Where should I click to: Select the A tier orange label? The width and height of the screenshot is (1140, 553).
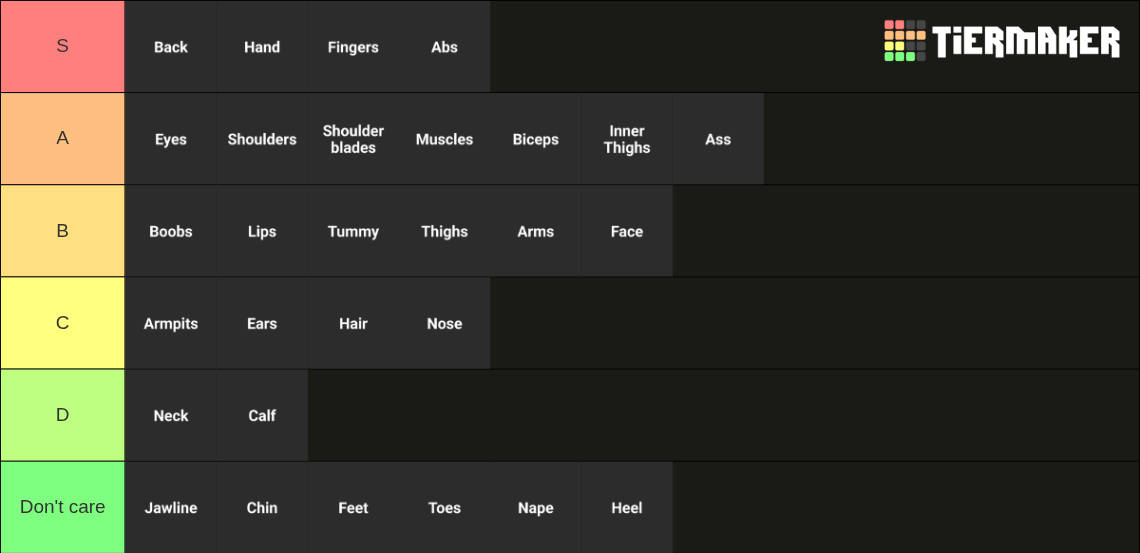tap(63, 139)
